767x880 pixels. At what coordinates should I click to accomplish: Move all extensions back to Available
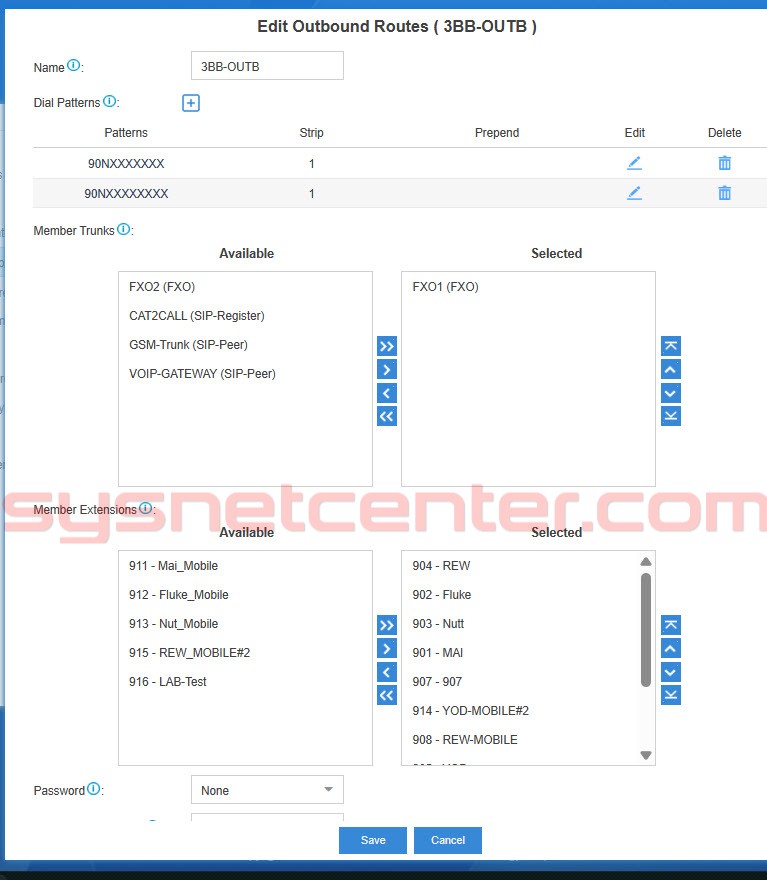pos(387,695)
